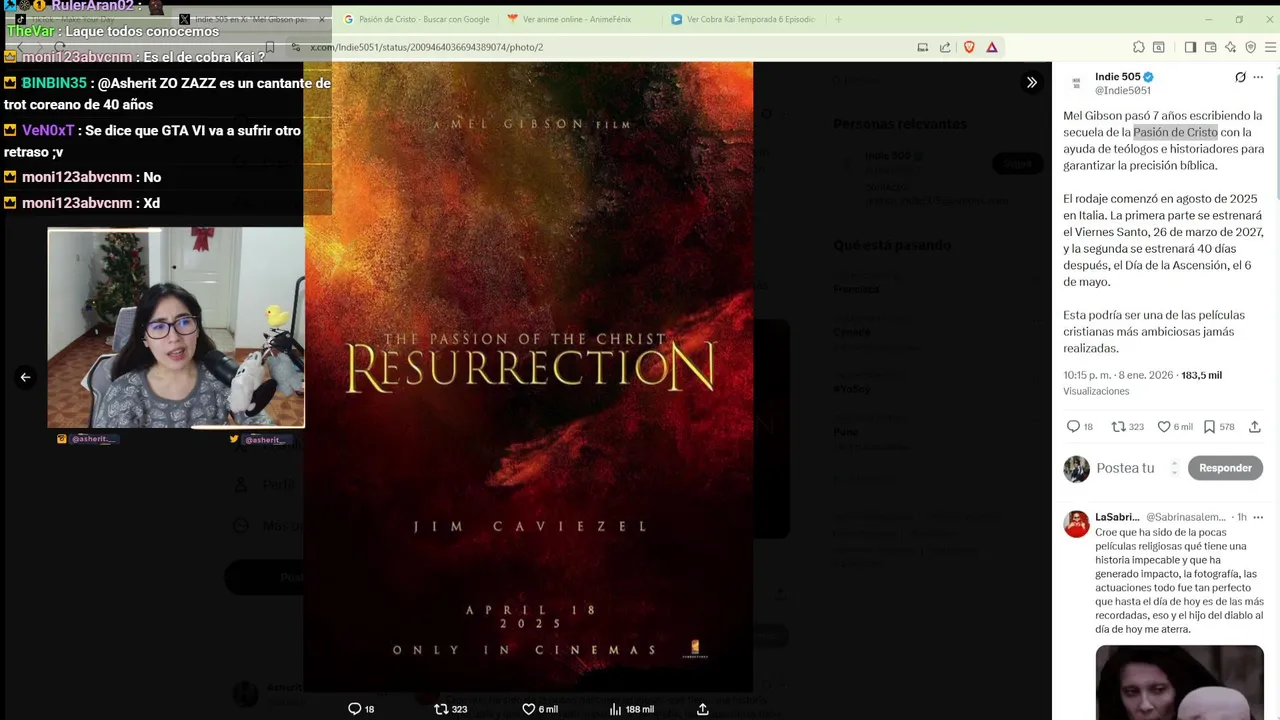Click share page icon in address bar

(x=945, y=47)
